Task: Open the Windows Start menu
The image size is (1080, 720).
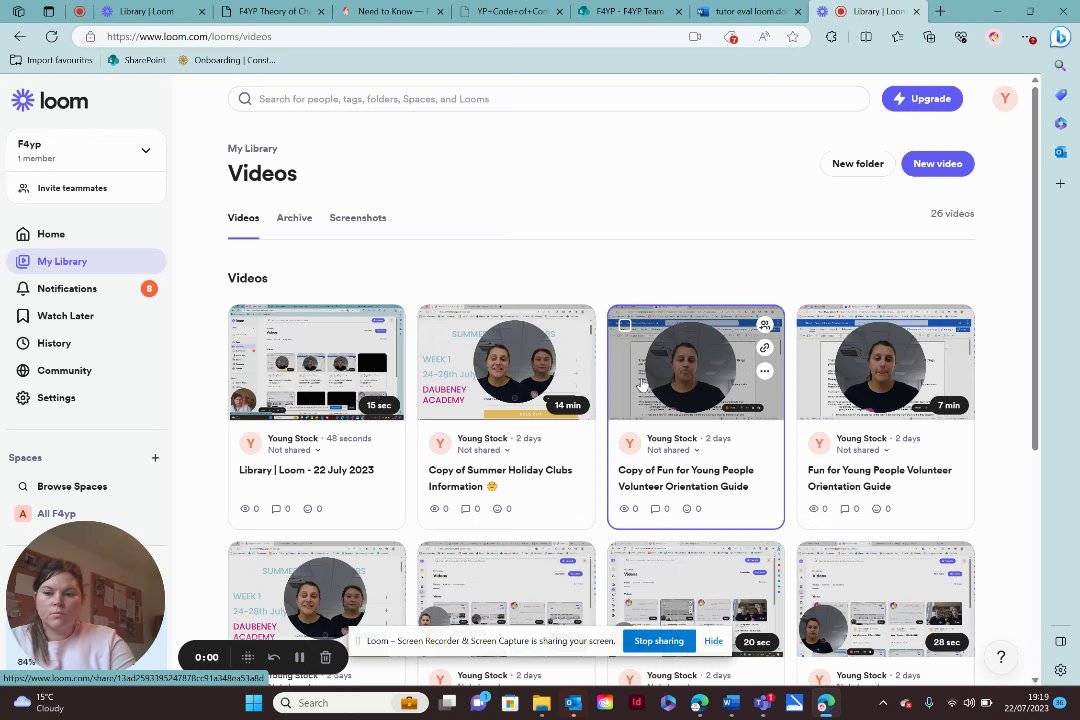Action: (253, 703)
